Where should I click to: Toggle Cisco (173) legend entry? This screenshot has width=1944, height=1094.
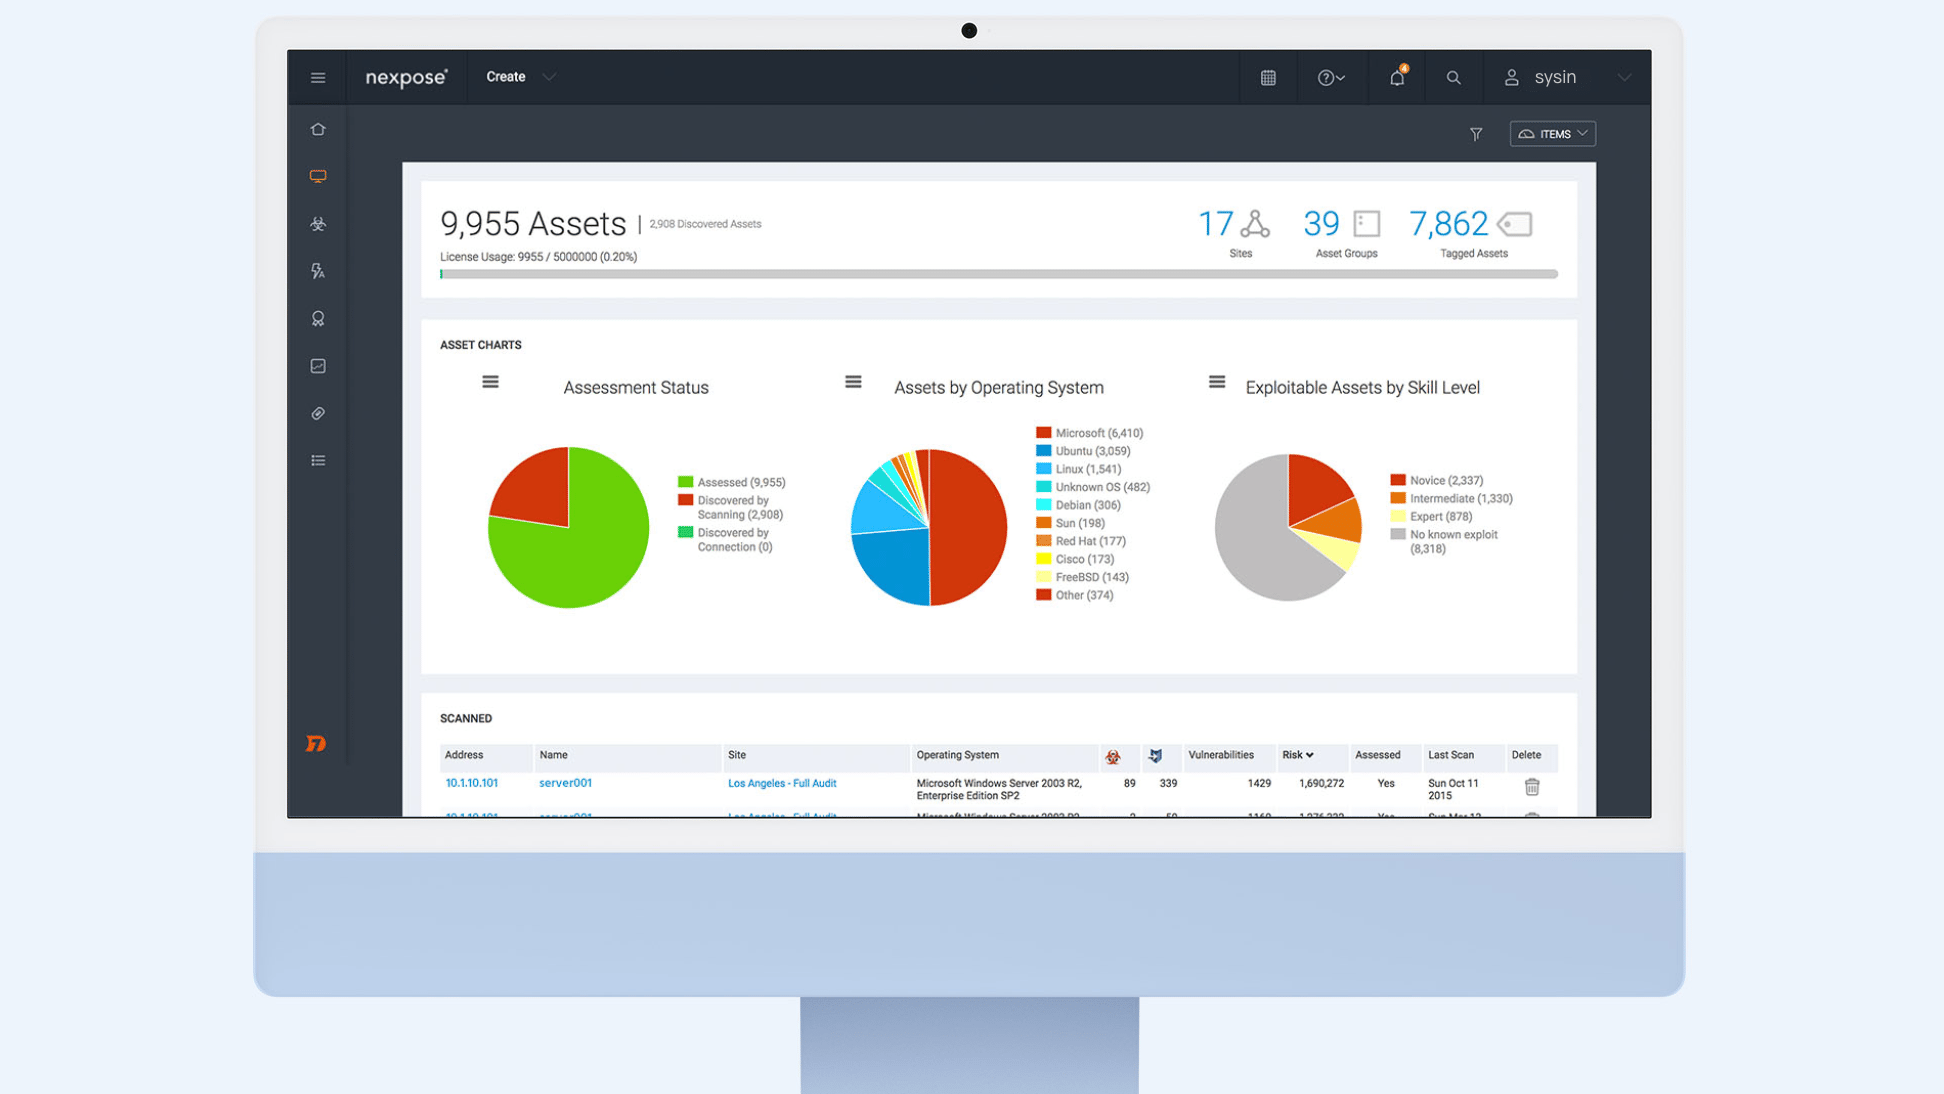pyautogui.click(x=1075, y=559)
